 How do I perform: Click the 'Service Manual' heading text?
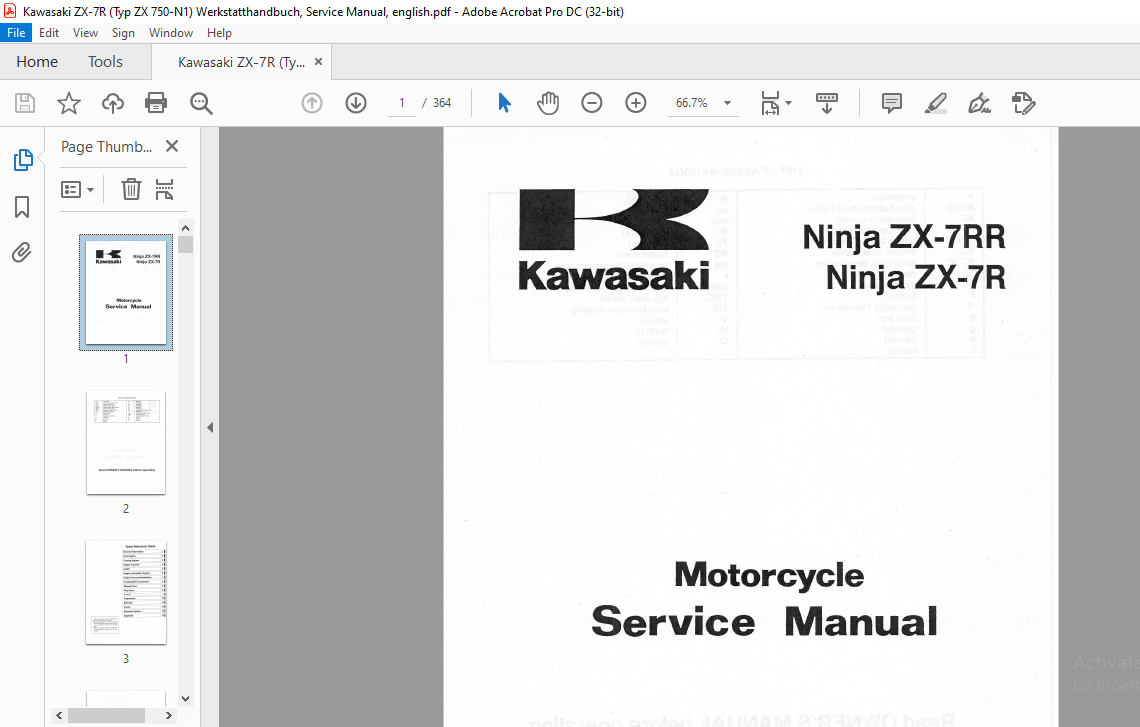coord(764,622)
